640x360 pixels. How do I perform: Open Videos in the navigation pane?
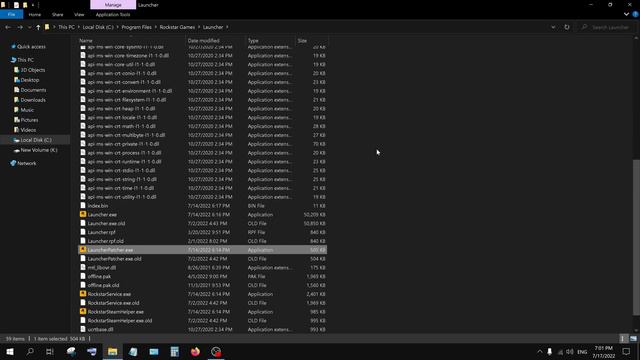(x=28, y=130)
